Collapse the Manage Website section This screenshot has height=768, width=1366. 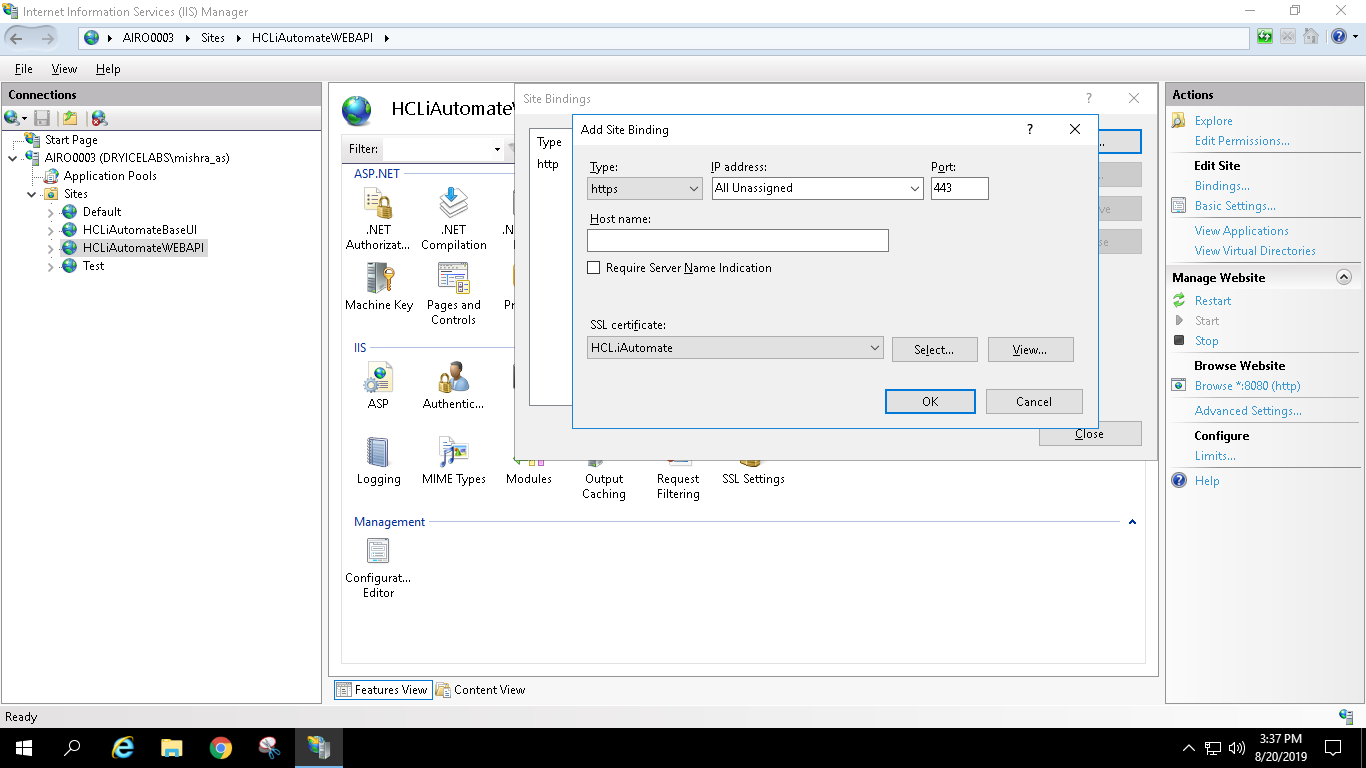point(1344,277)
